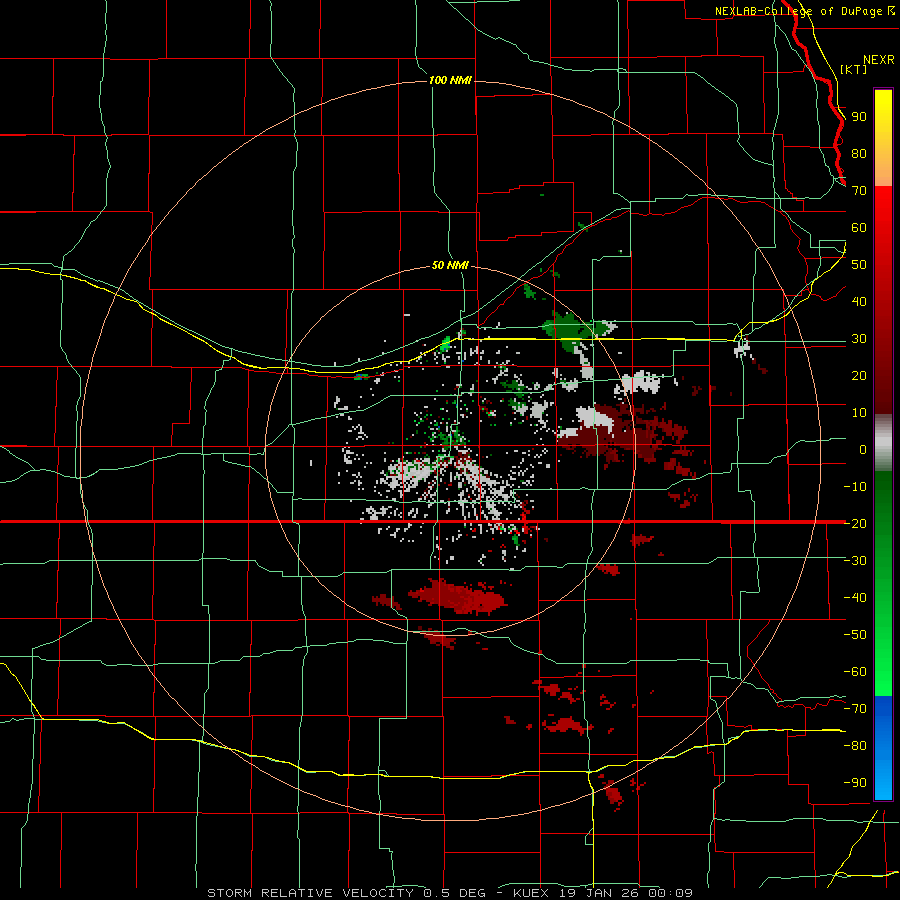Click the 0 value on velocity scale
Screen dimensions: 900x900
863,449
